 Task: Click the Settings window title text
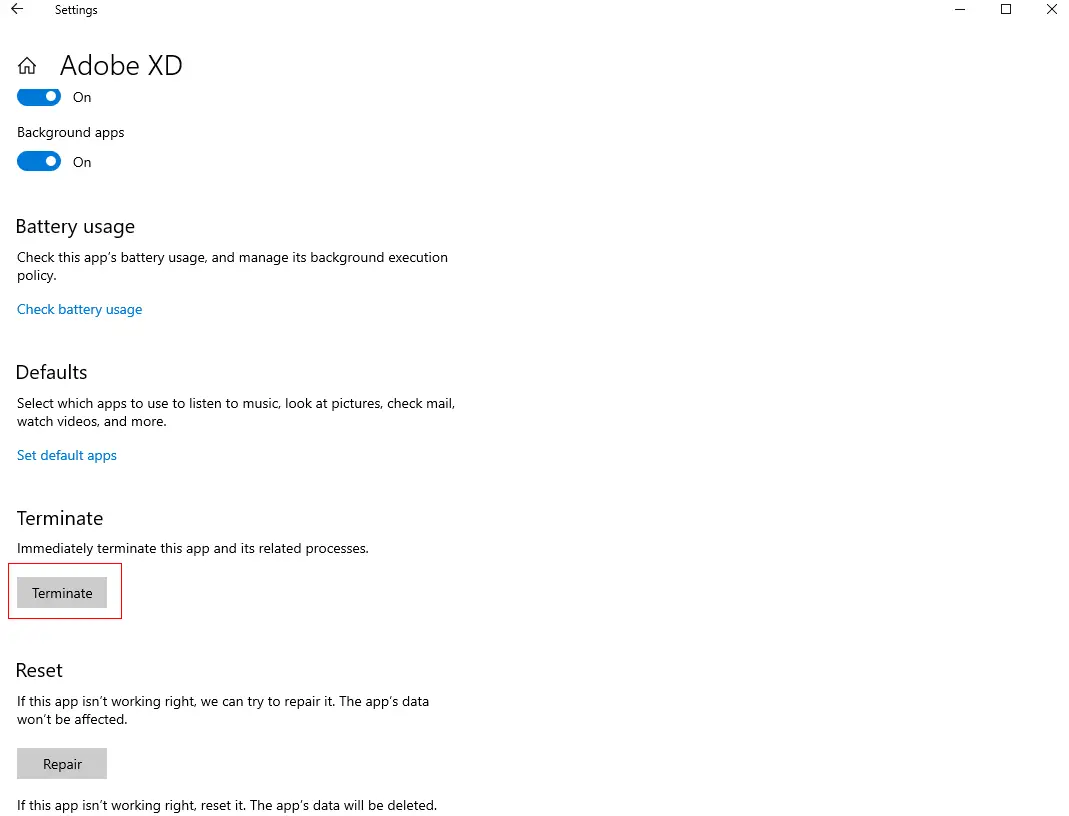coord(76,10)
